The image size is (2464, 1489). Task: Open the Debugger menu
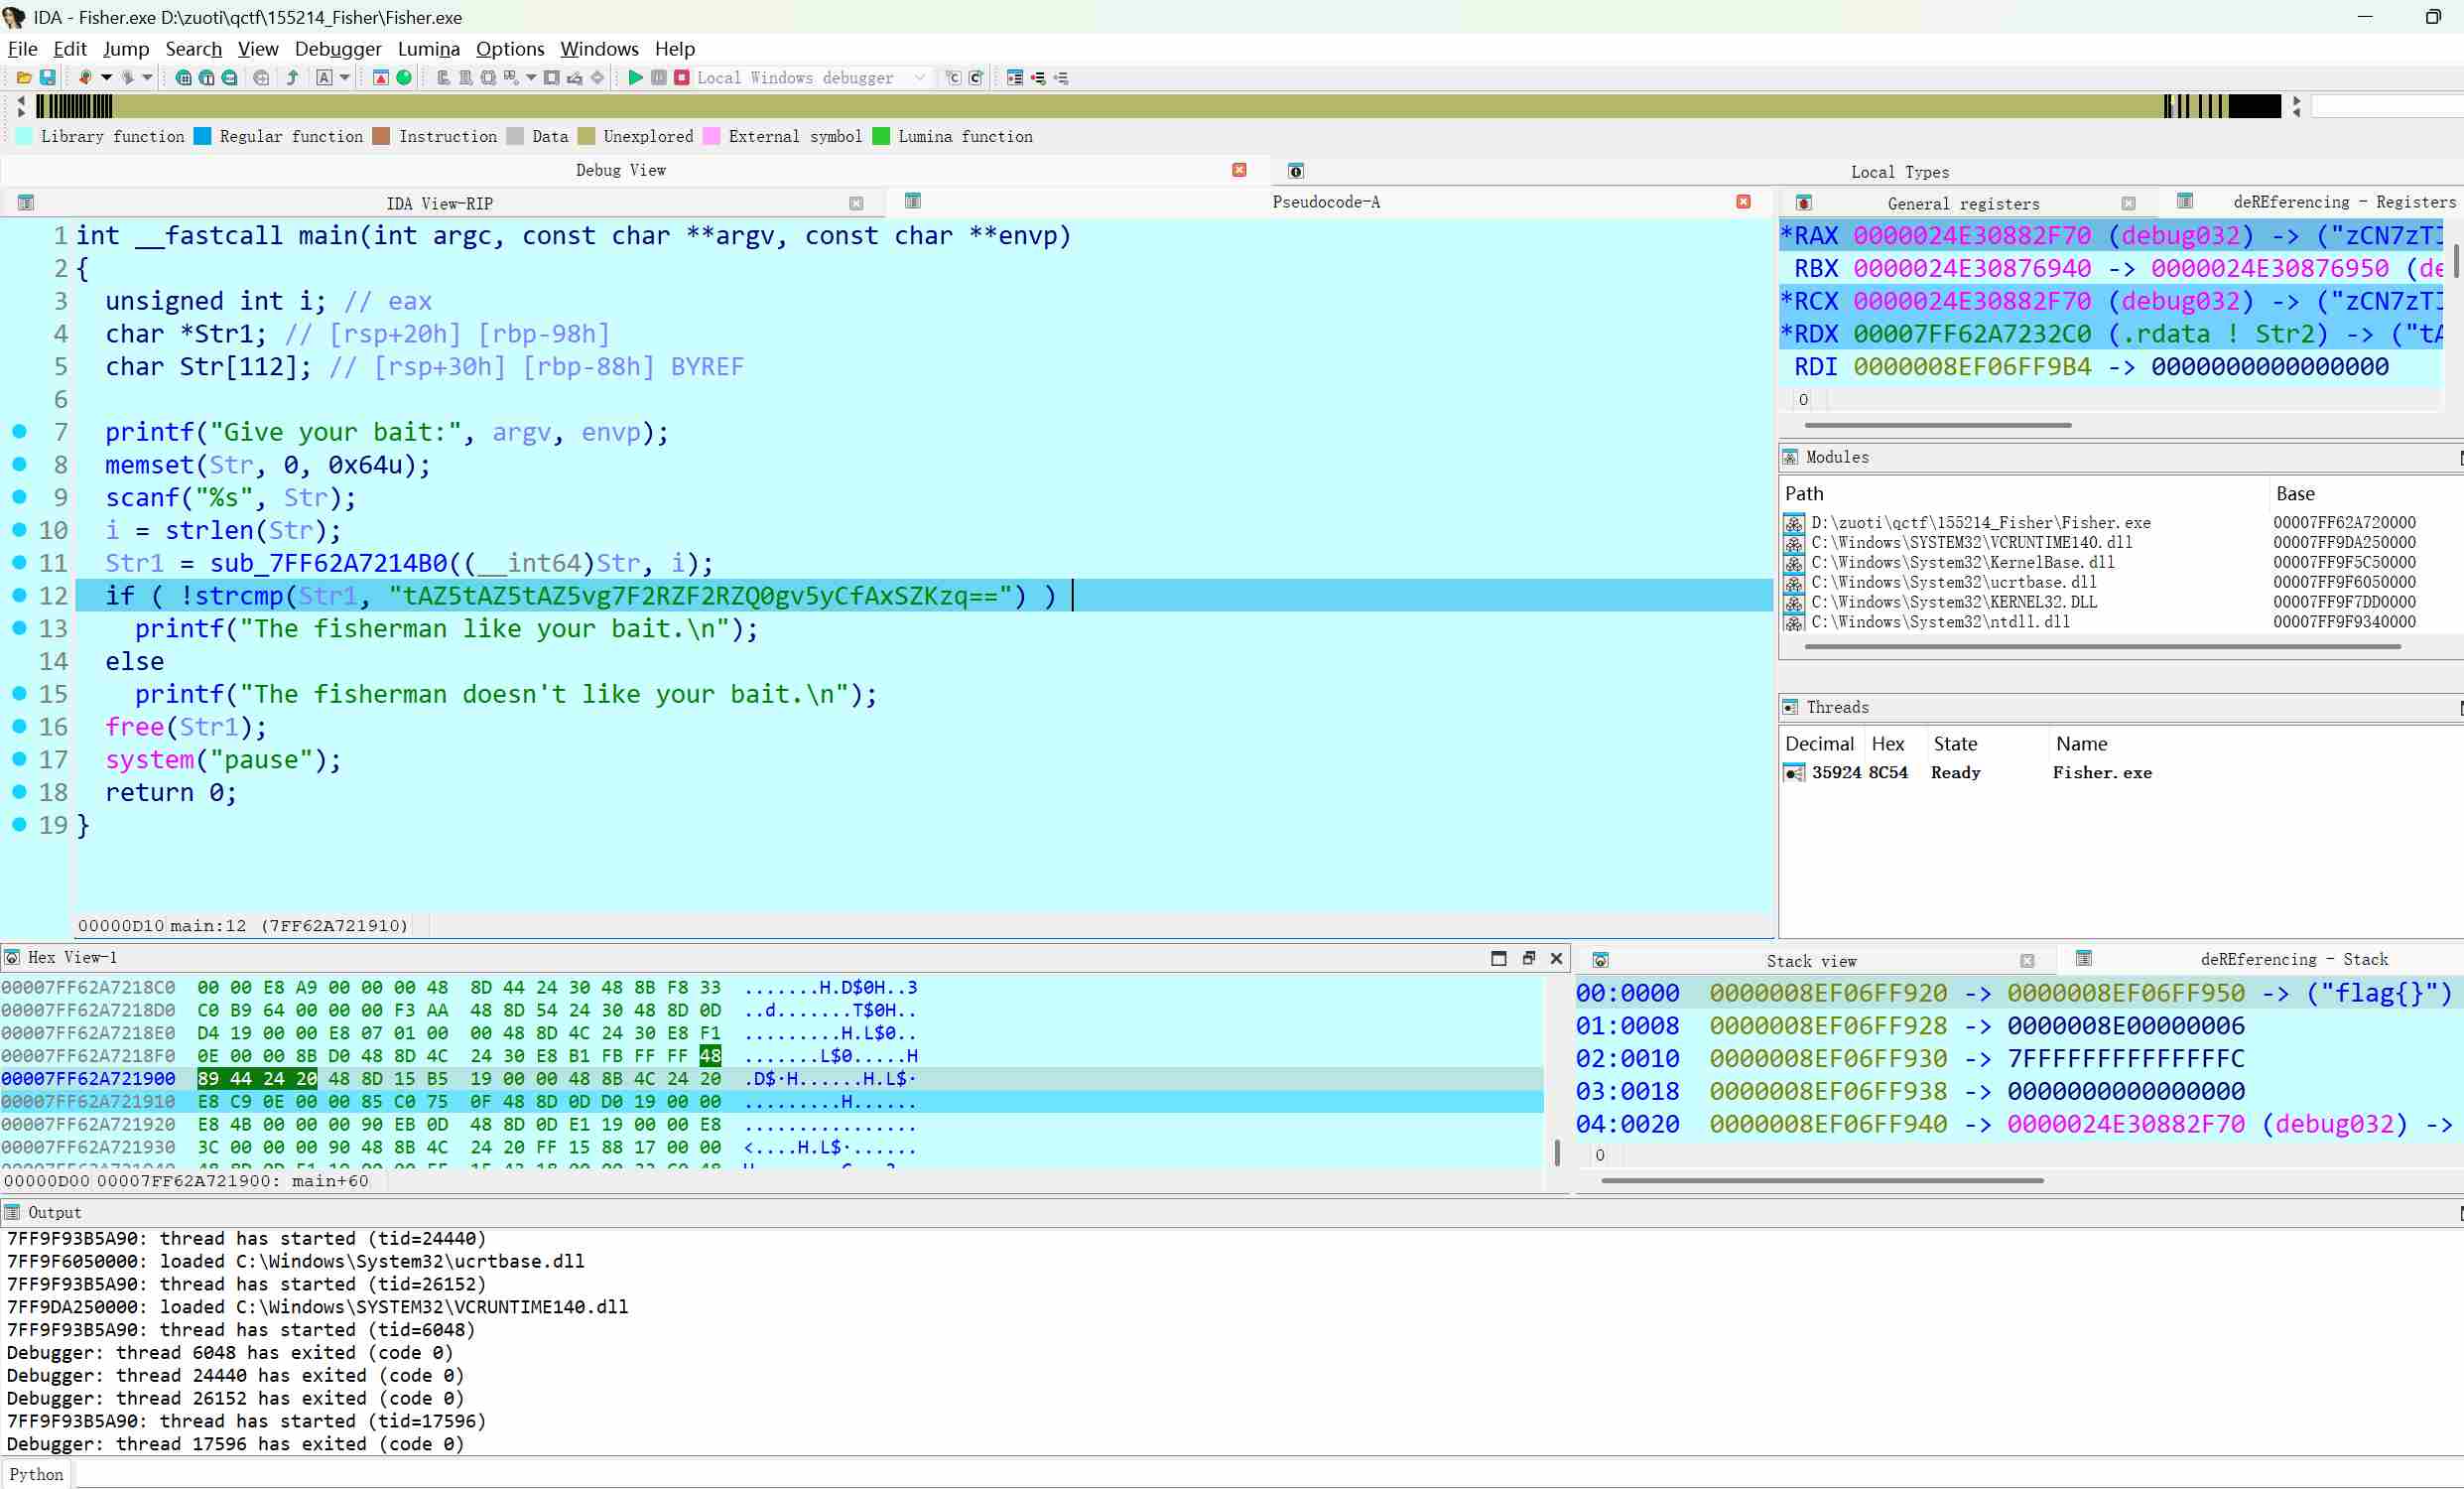[337, 48]
